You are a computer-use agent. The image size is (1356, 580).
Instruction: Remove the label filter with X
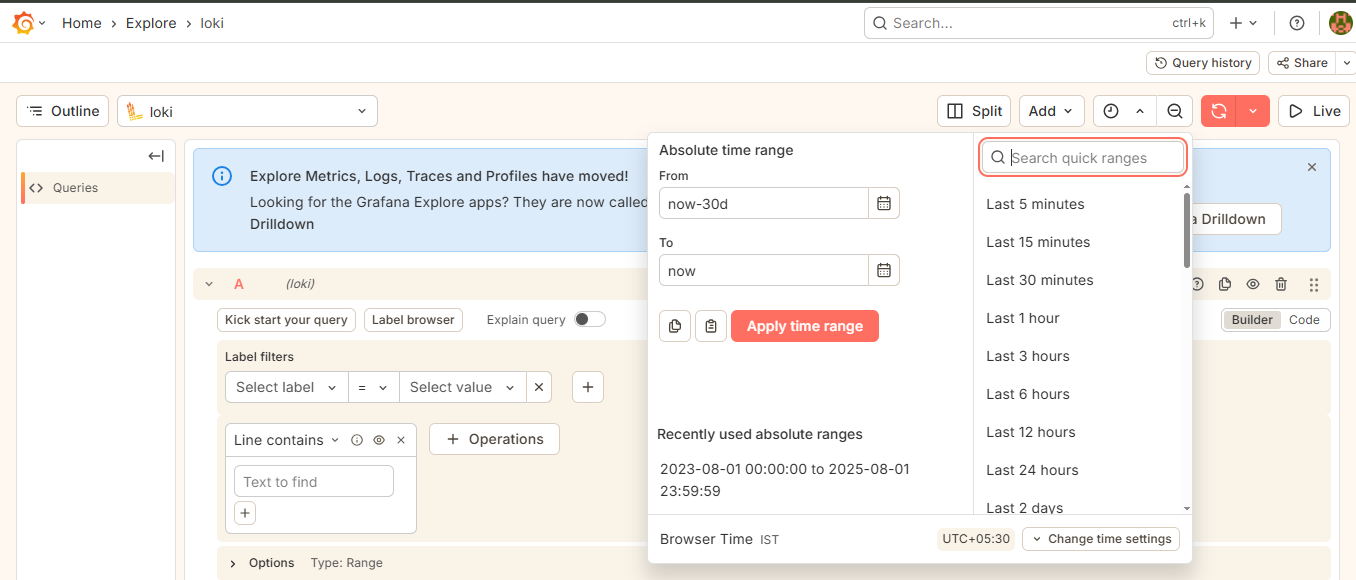[x=539, y=387]
